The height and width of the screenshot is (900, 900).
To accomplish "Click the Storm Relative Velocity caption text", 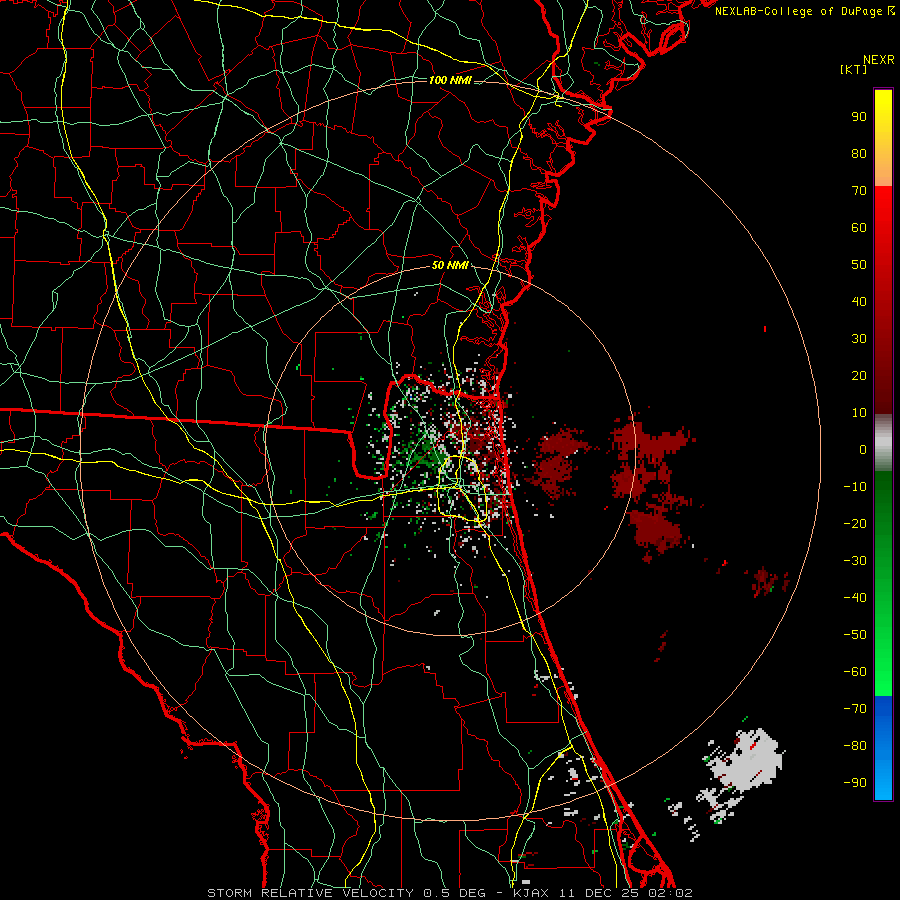I will pyautogui.click(x=450, y=893).
